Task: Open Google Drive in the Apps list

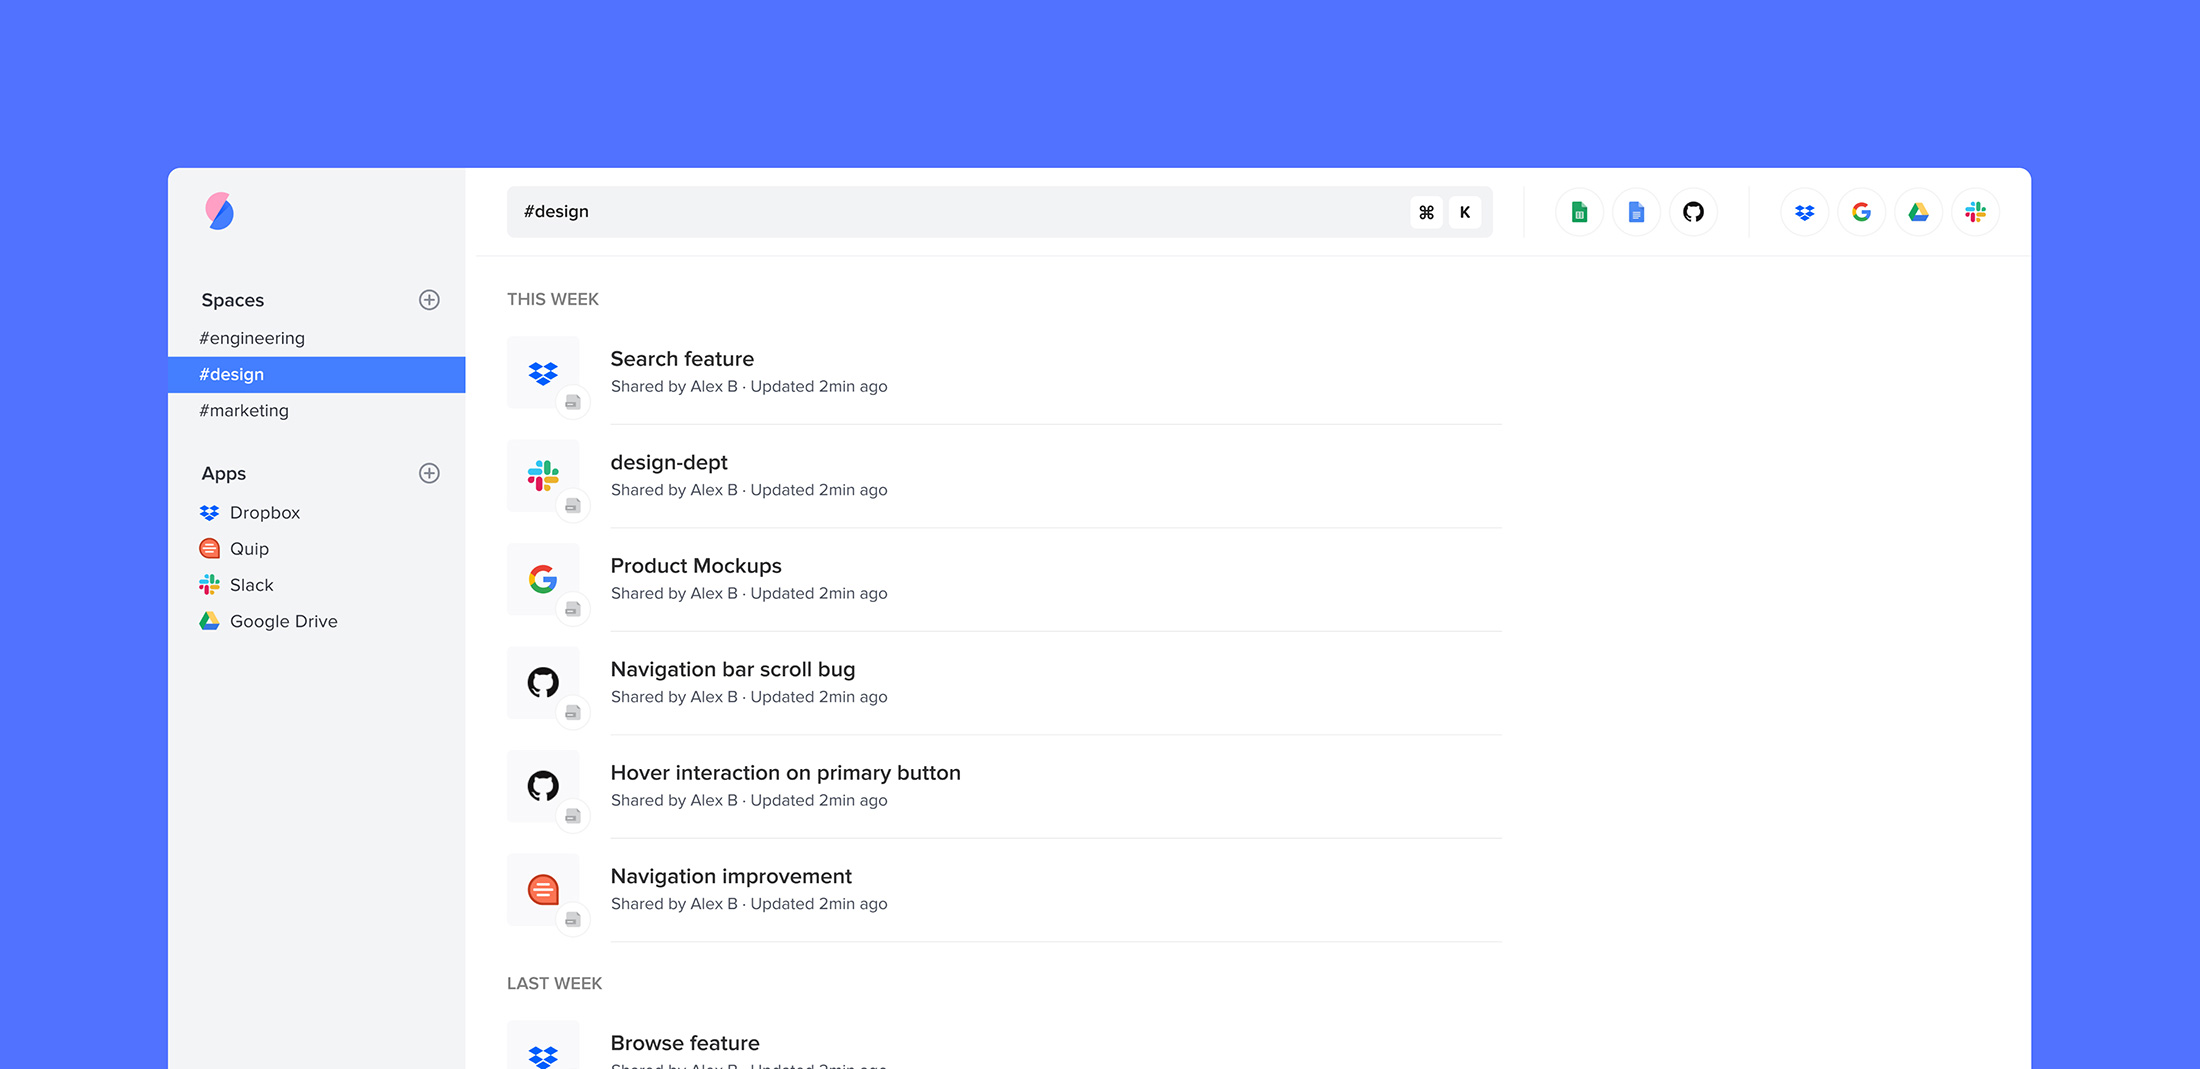Action: [268, 621]
